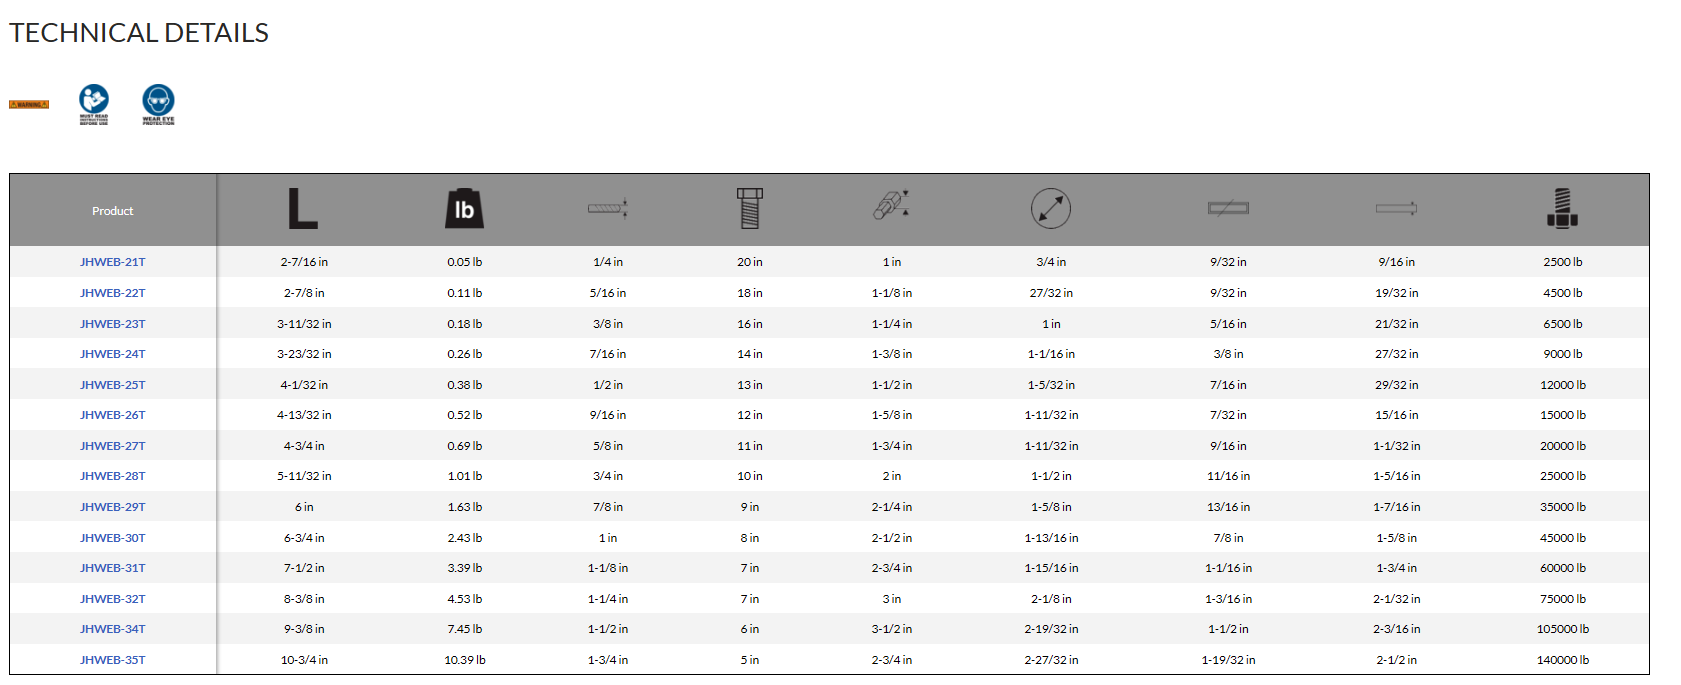Image resolution: width=1681 pixels, height=685 pixels.
Task: Open the JHWEB-27T product link
Action: [113, 446]
